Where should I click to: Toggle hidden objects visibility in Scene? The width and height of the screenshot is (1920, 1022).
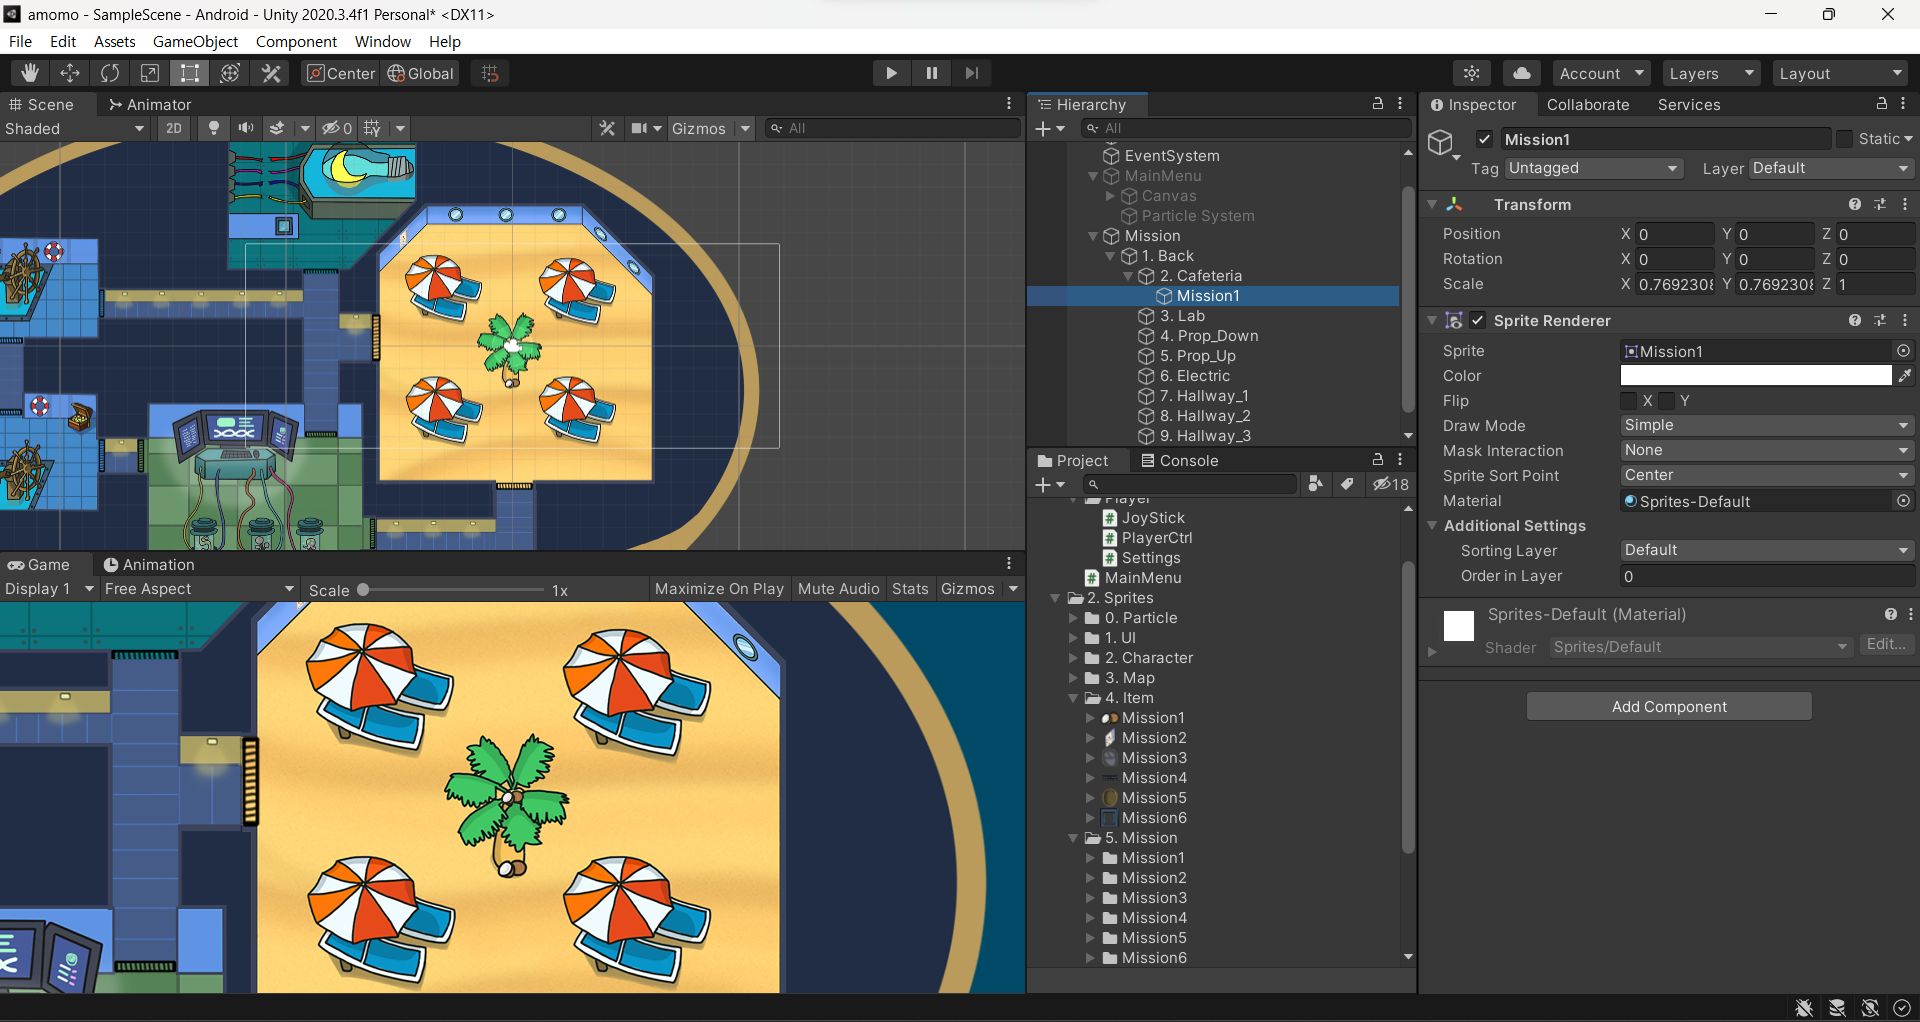(337, 128)
